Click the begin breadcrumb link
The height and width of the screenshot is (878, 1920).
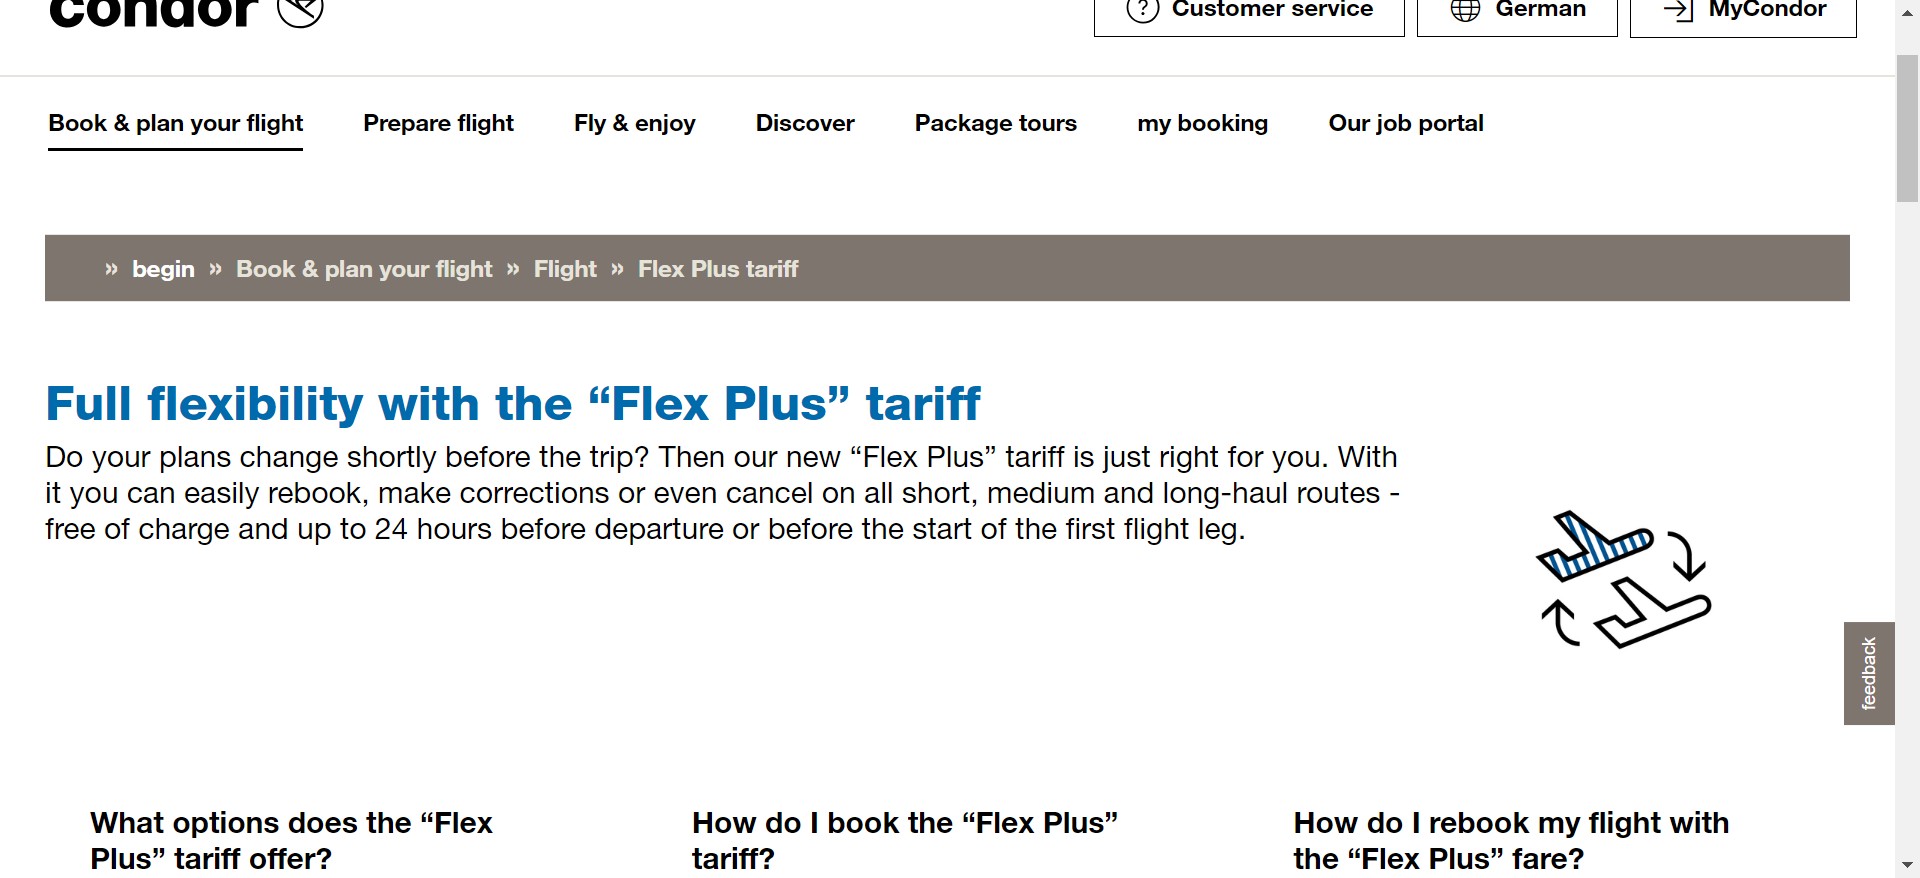163,269
